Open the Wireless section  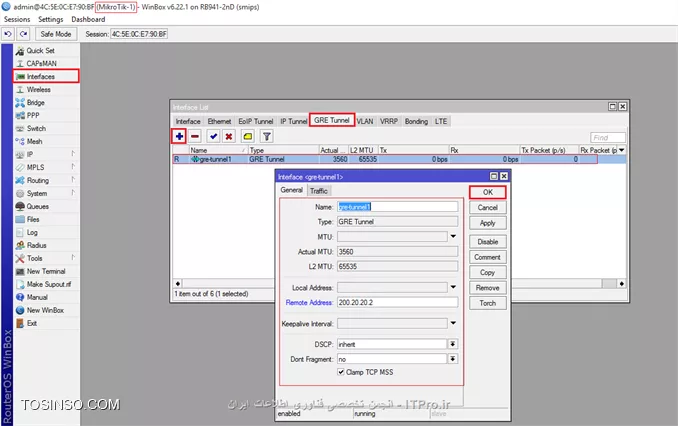(38, 90)
